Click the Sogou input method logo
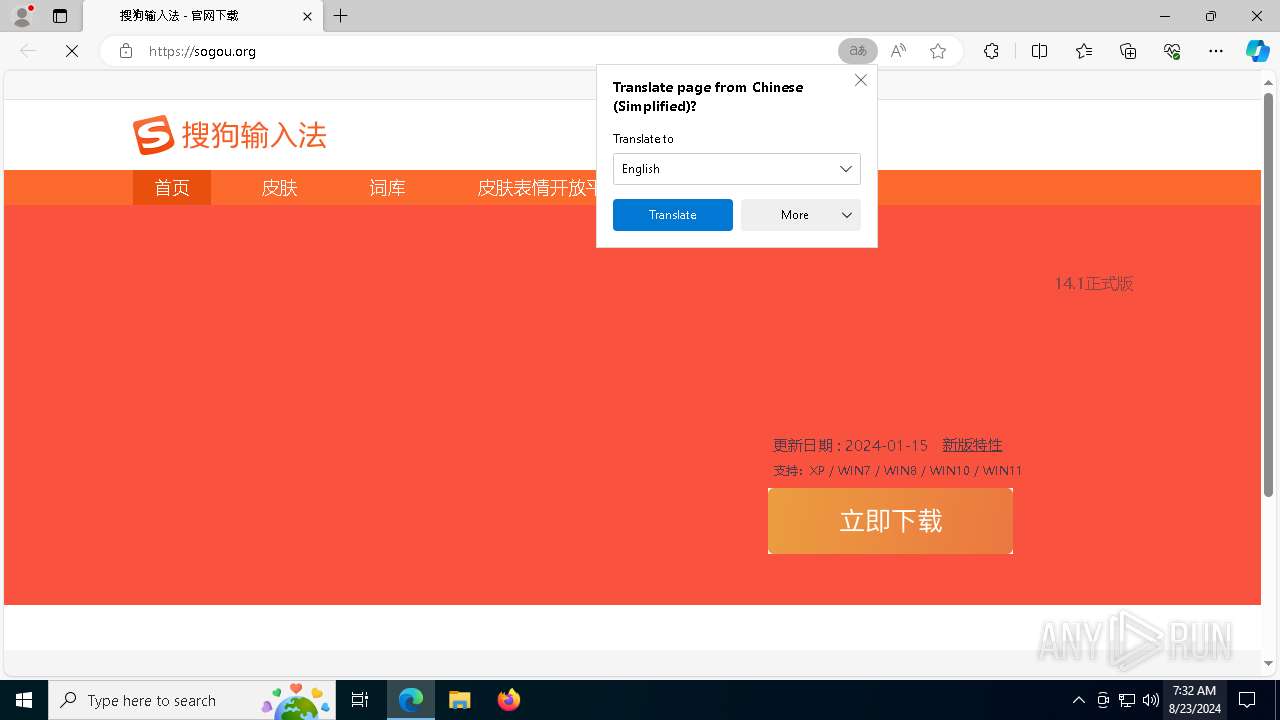The width and height of the screenshot is (1280, 720). 230,135
